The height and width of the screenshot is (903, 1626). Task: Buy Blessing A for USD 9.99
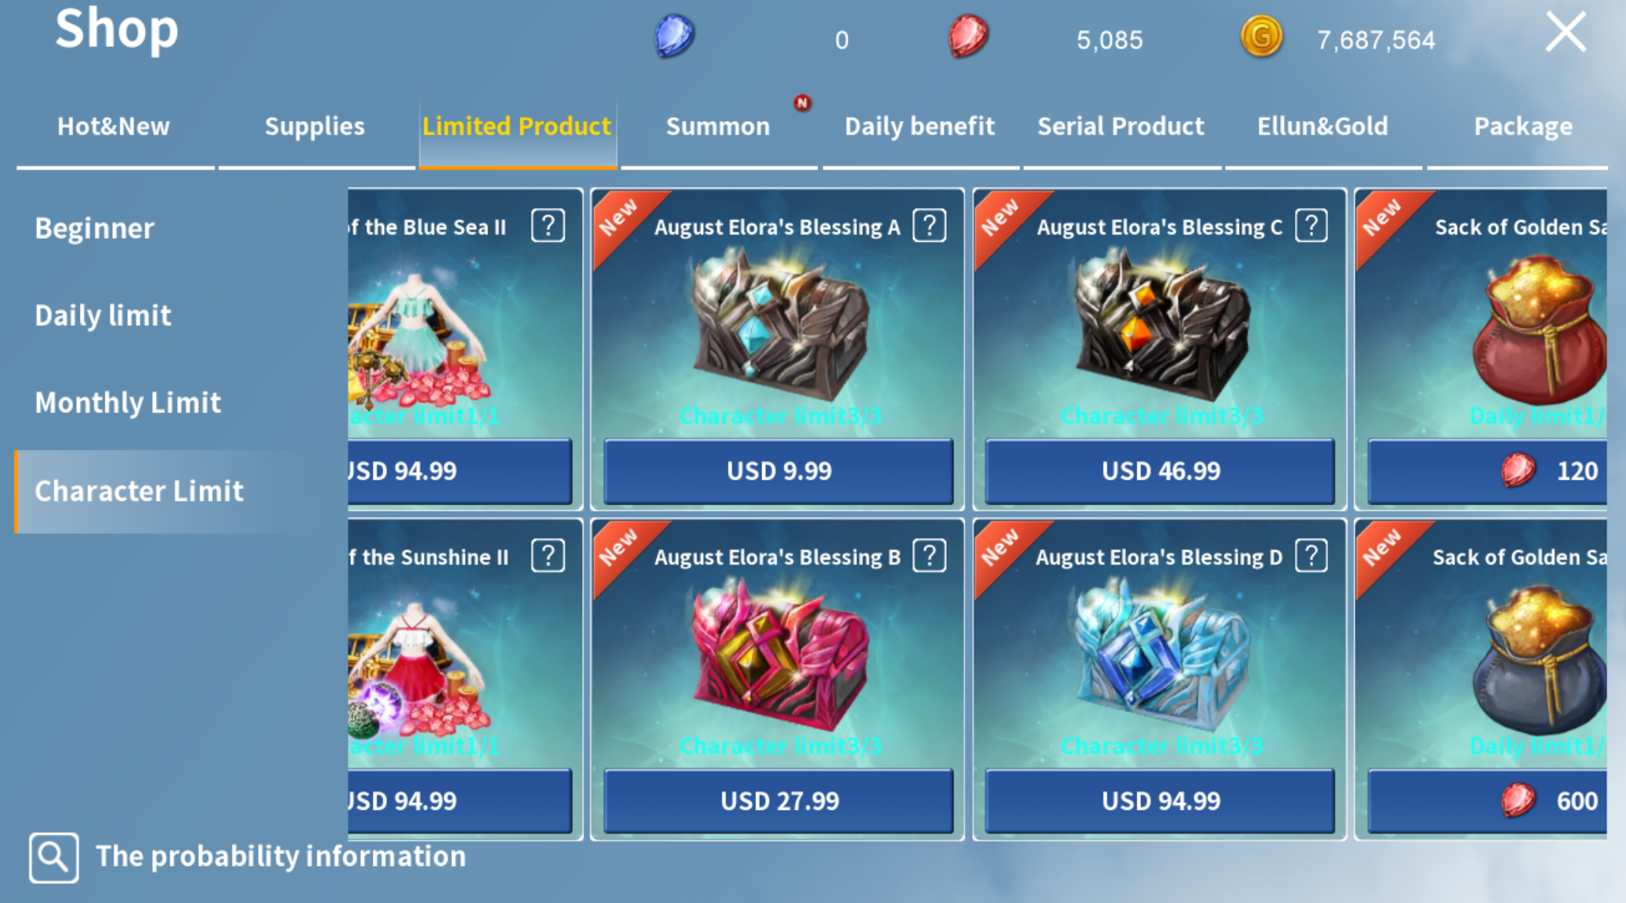(x=778, y=471)
